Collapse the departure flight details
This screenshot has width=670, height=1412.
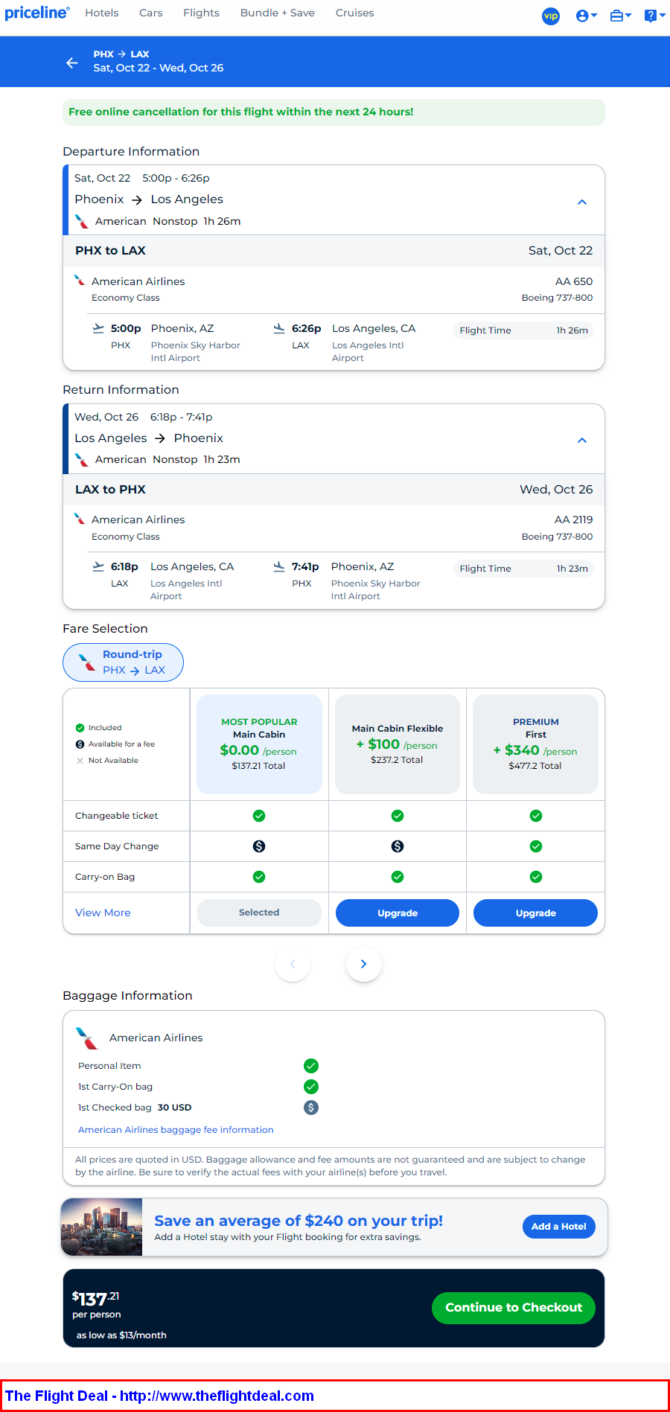pos(582,202)
